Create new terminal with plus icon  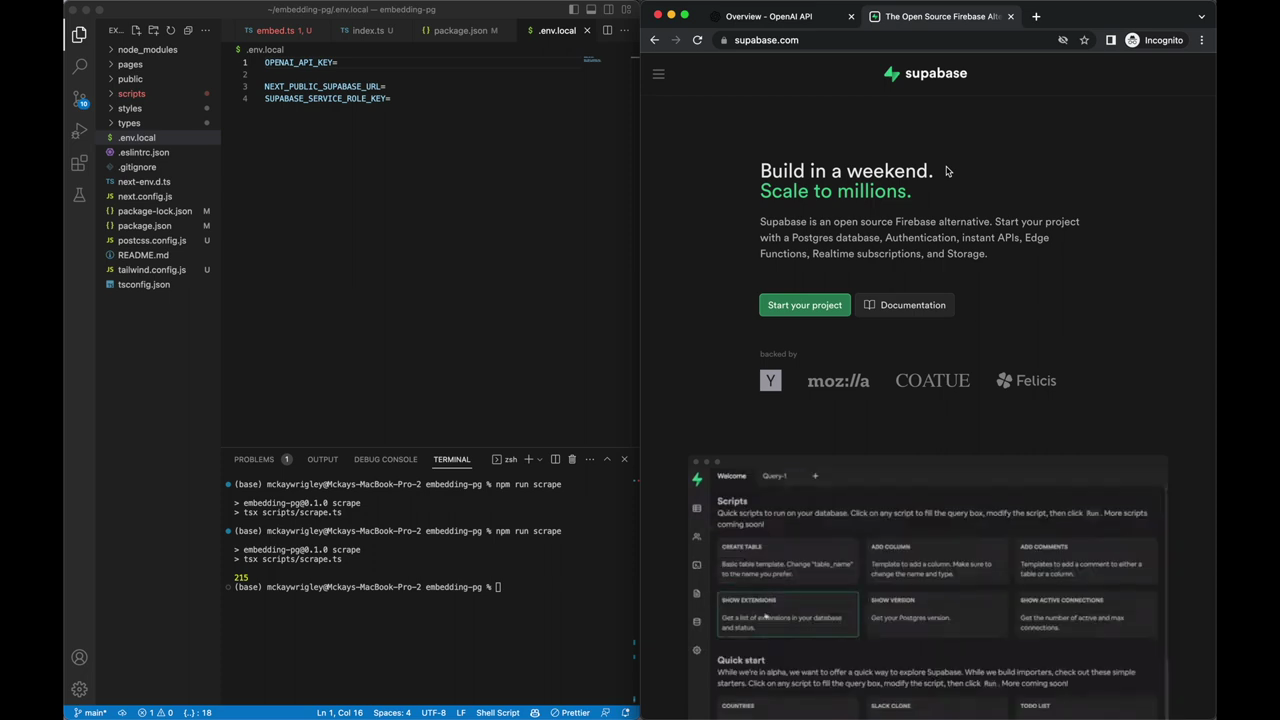pyautogui.click(x=528, y=459)
